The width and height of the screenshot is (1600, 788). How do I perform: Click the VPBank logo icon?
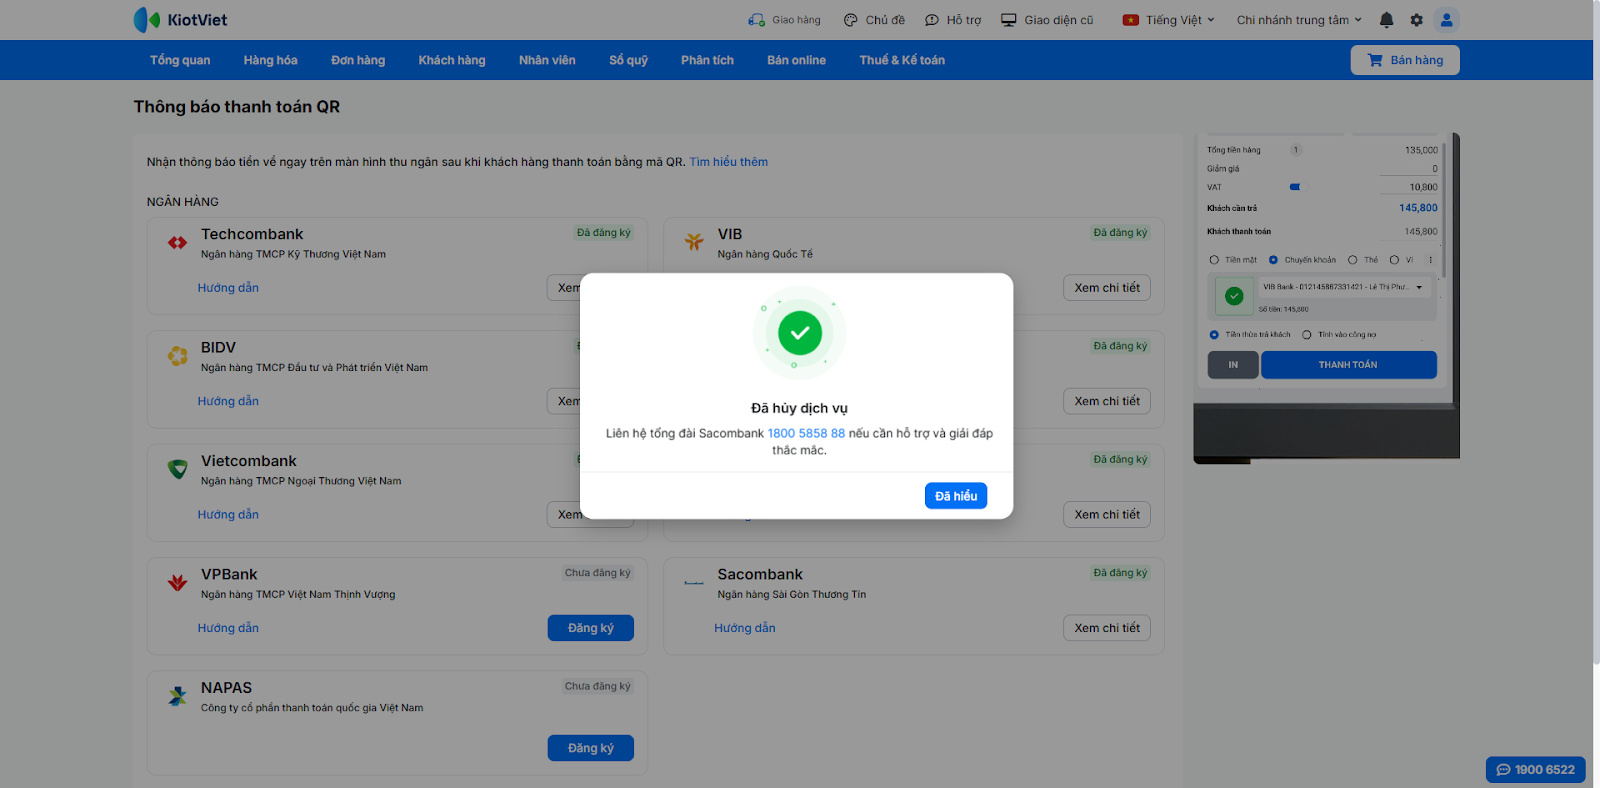click(178, 583)
